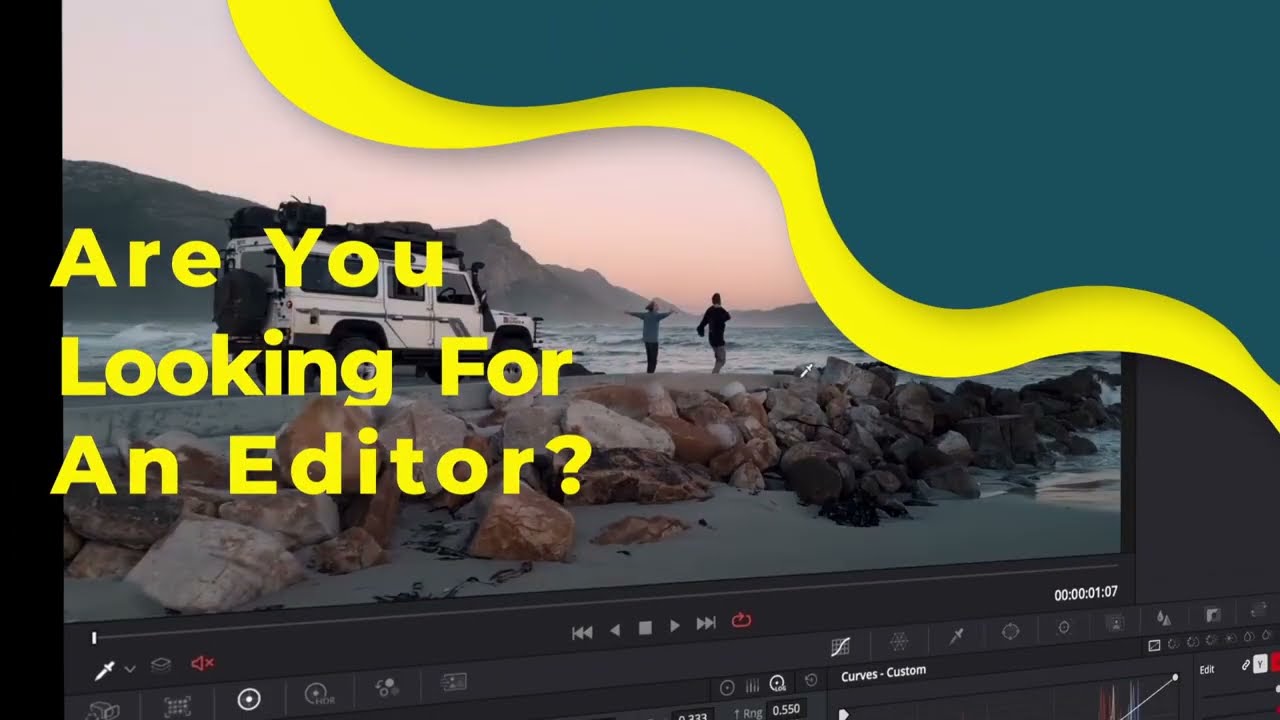Open the Color Warper palette
This screenshot has height=720, width=1280.
tap(899, 642)
